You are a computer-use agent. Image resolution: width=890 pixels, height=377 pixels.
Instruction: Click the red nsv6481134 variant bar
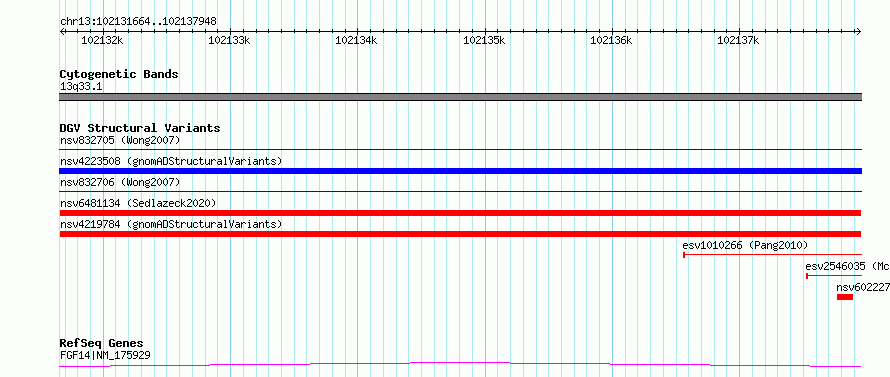pos(460,213)
